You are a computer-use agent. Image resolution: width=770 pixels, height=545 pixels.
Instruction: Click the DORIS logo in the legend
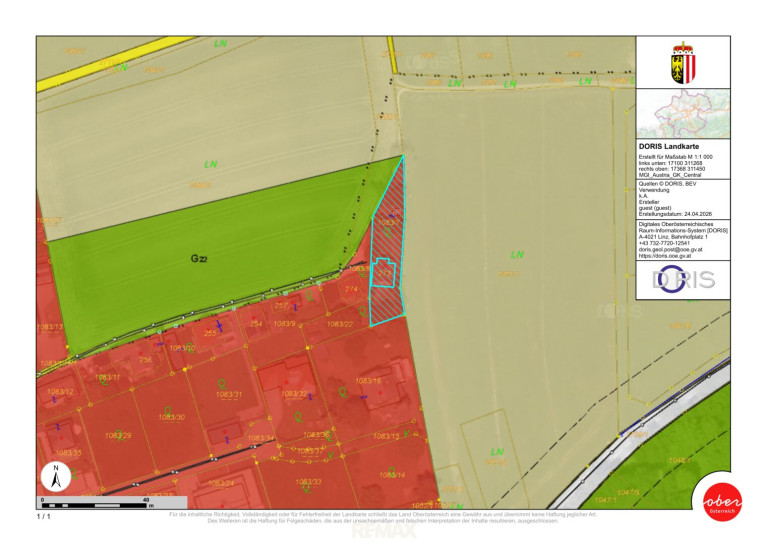(684, 280)
